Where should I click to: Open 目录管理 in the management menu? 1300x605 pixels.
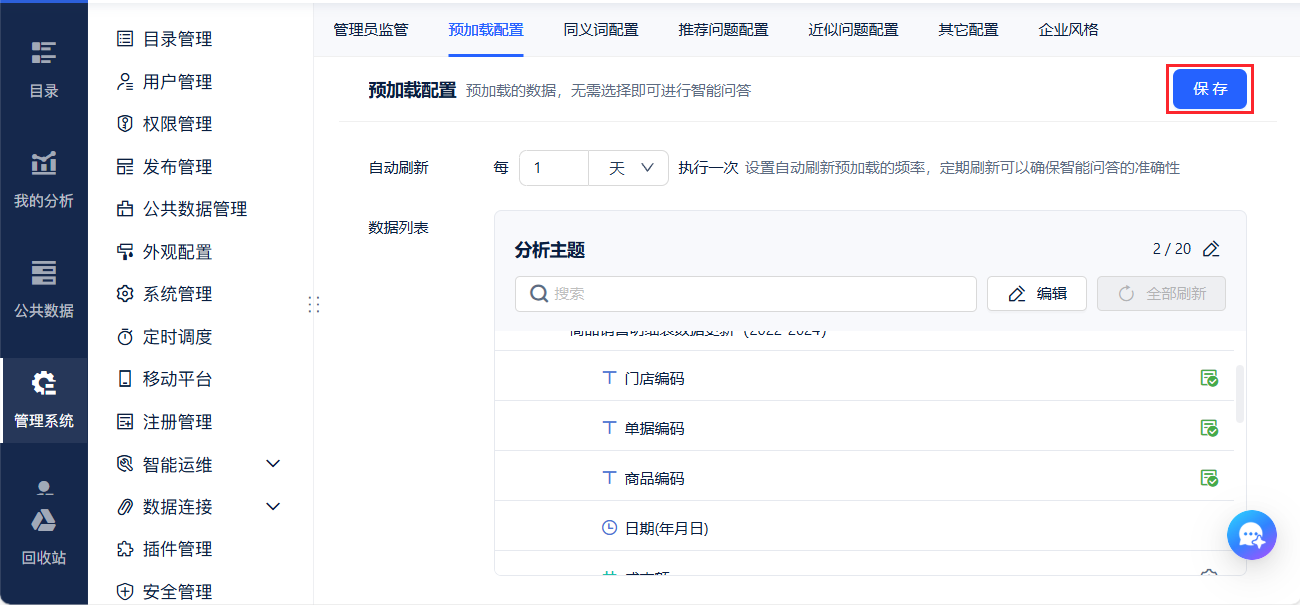177,39
